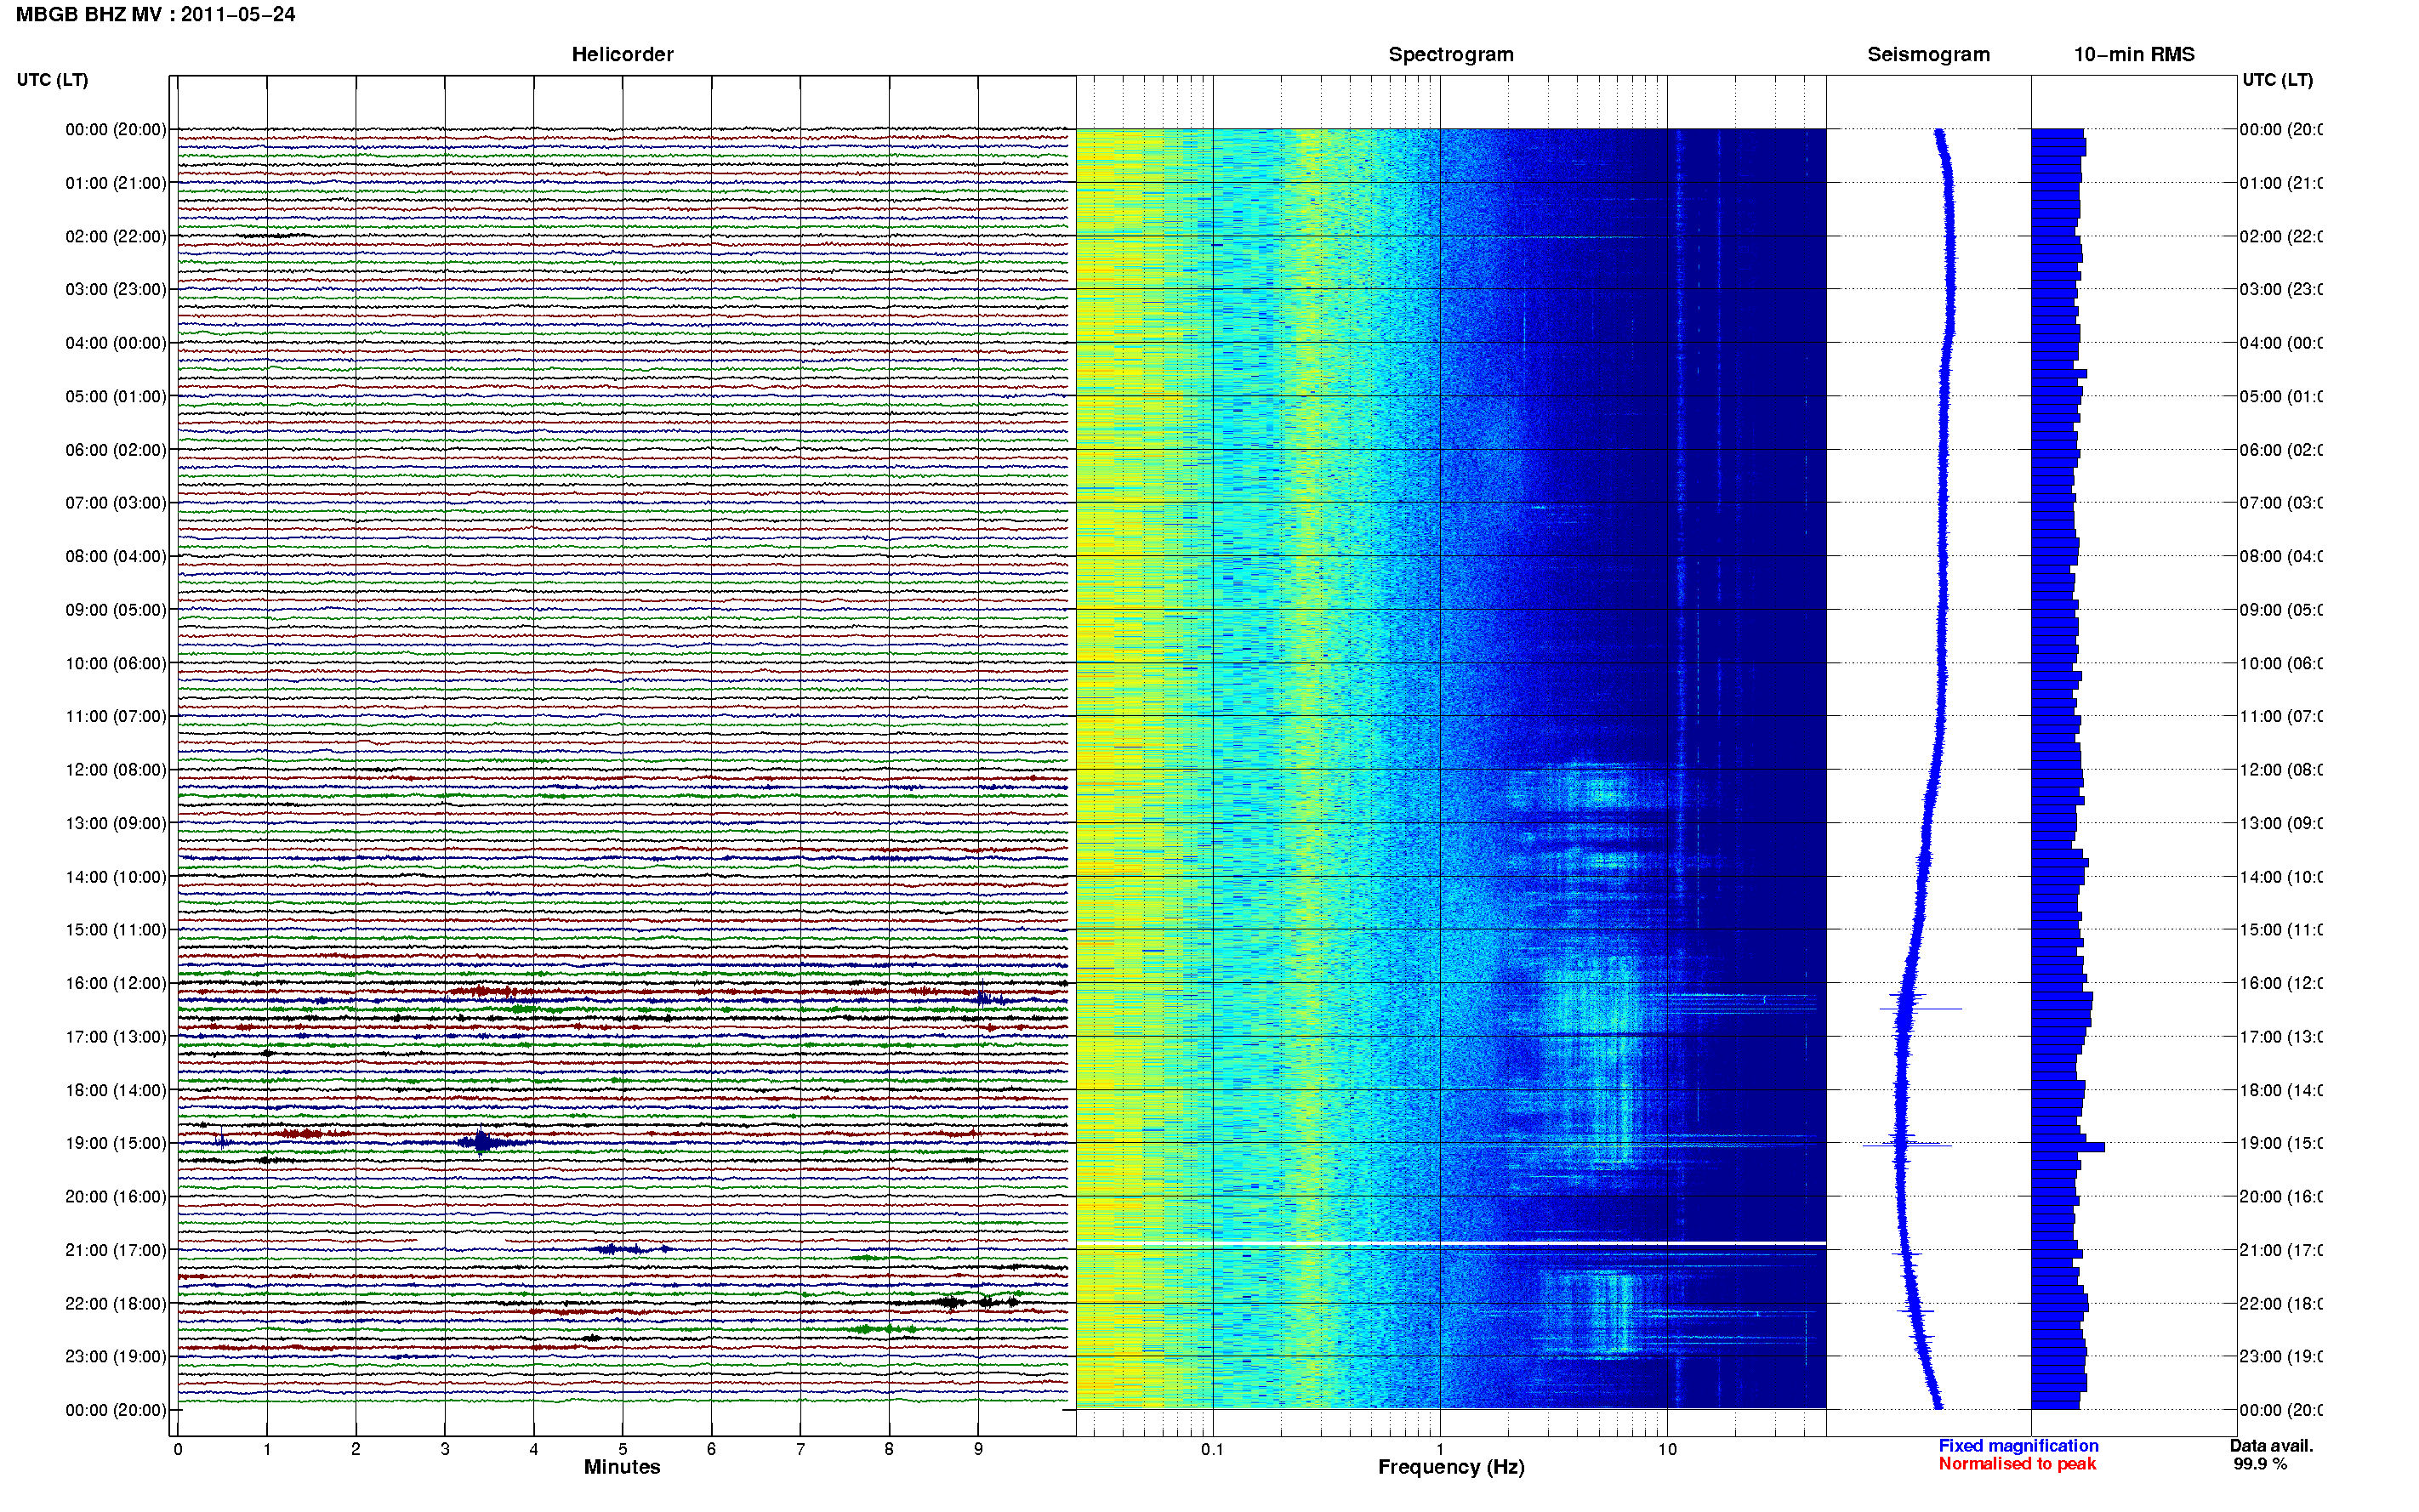Click minute tick label 3
2419x1512 pixels.
point(445,1450)
